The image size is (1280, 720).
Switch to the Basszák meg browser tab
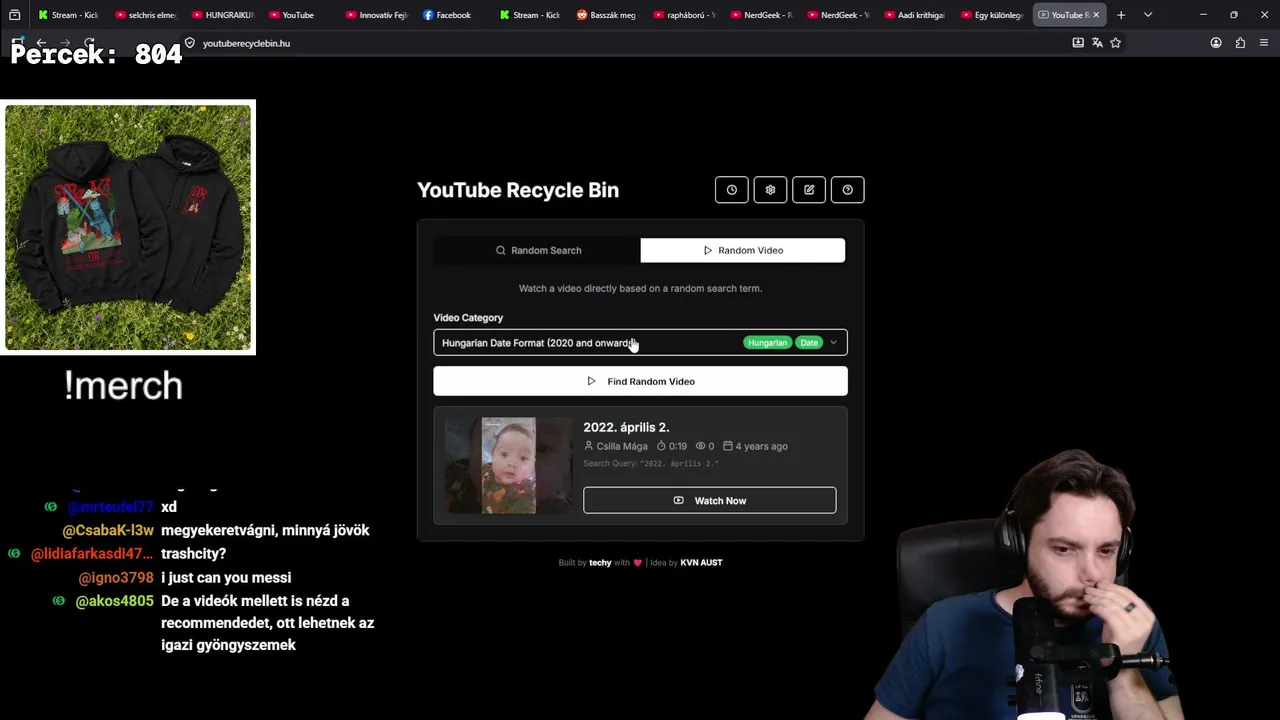point(606,15)
